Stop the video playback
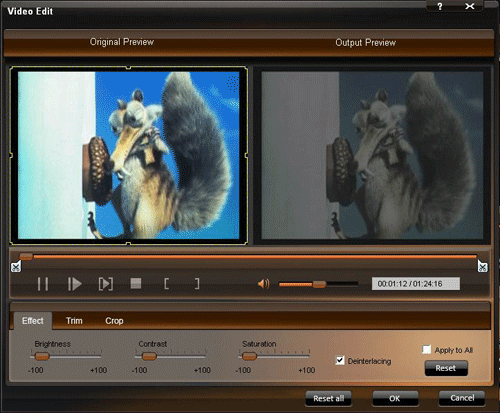 click(136, 284)
